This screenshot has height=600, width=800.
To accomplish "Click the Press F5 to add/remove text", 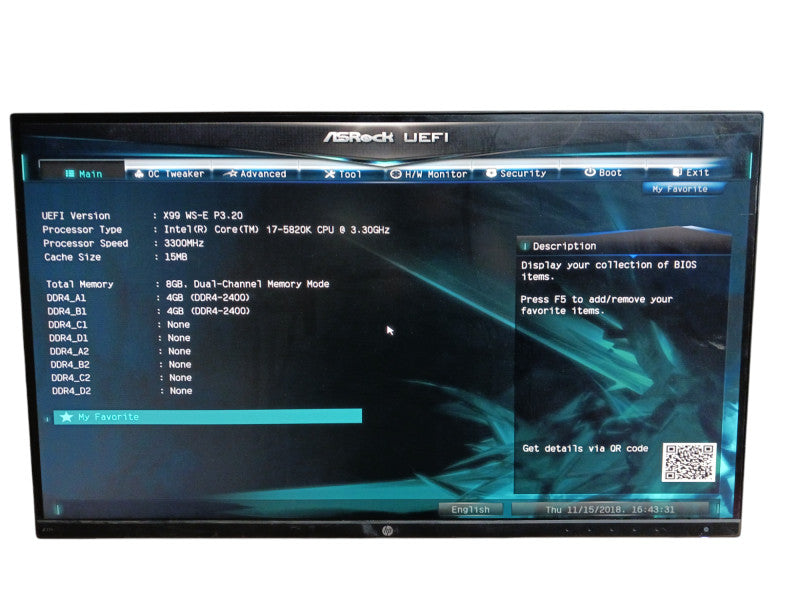I will pyautogui.click(x=596, y=305).
